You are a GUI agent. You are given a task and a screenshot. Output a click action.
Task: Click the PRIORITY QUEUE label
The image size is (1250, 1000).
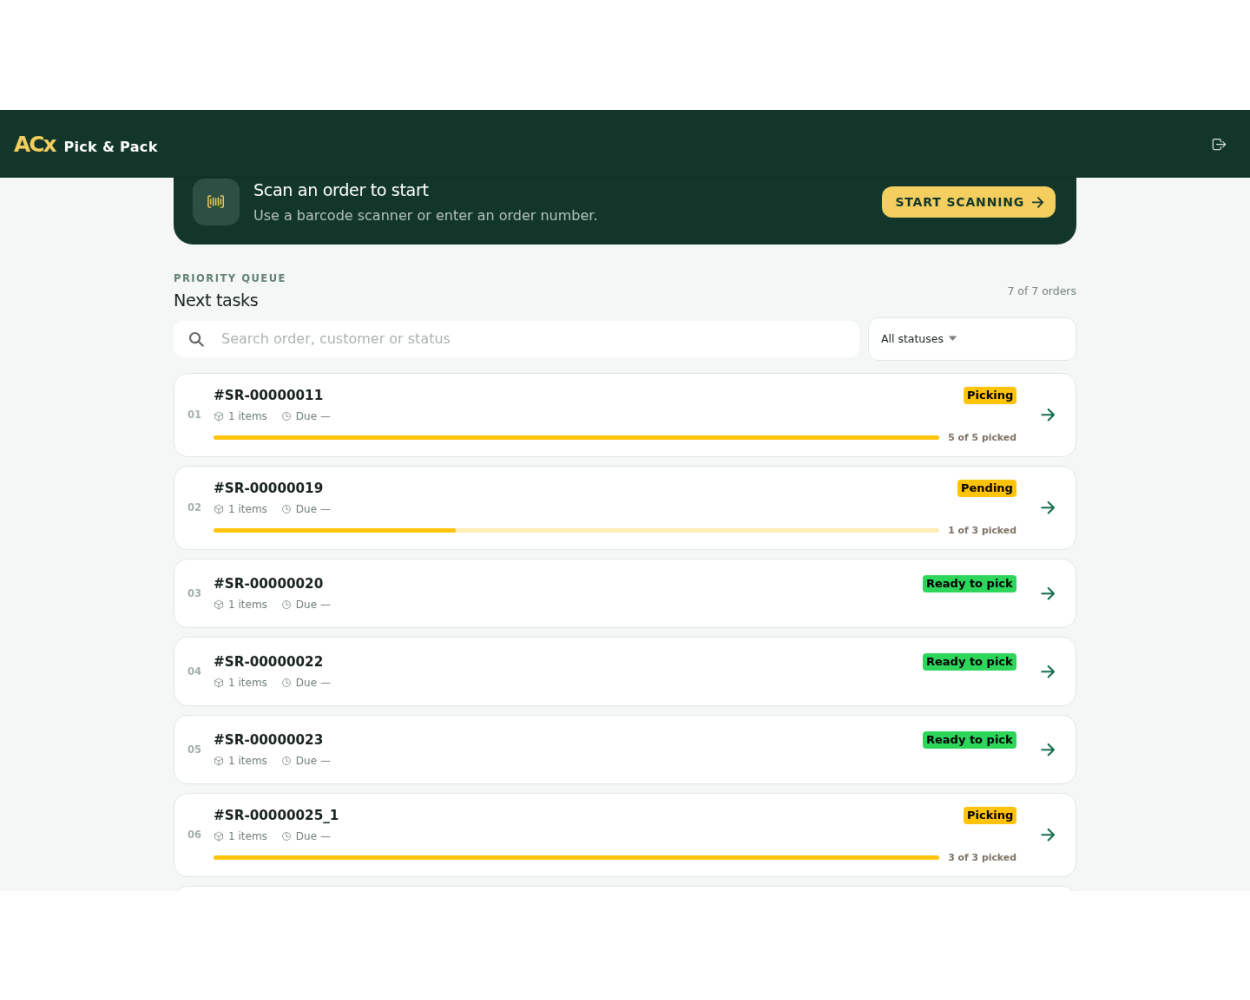point(230,278)
